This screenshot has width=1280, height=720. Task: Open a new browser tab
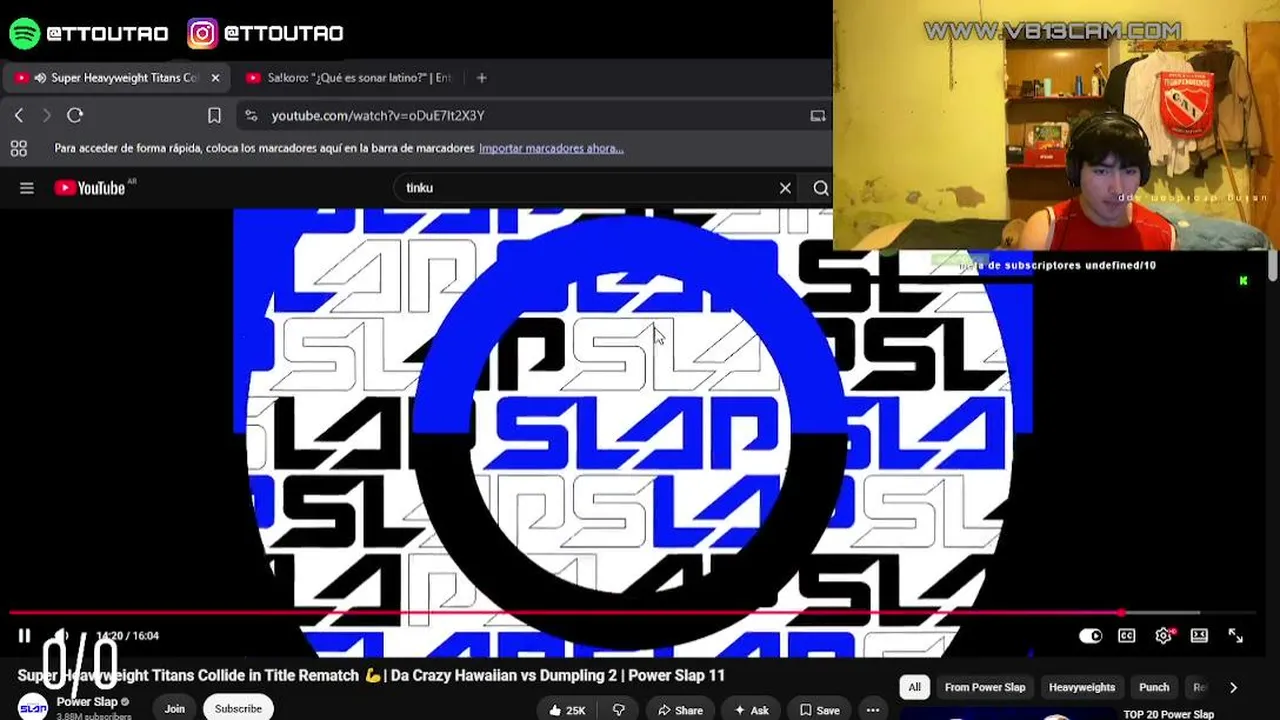pos(482,78)
